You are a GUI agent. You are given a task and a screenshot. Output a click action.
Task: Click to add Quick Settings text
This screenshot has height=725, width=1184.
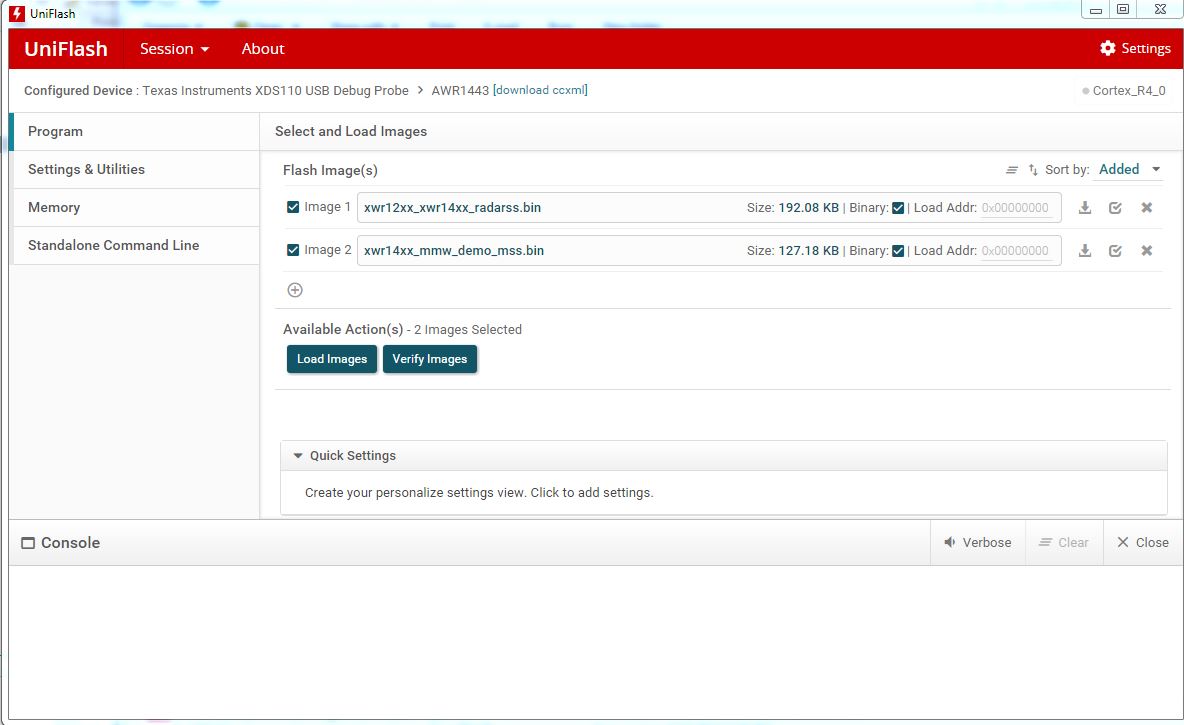point(479,492)
